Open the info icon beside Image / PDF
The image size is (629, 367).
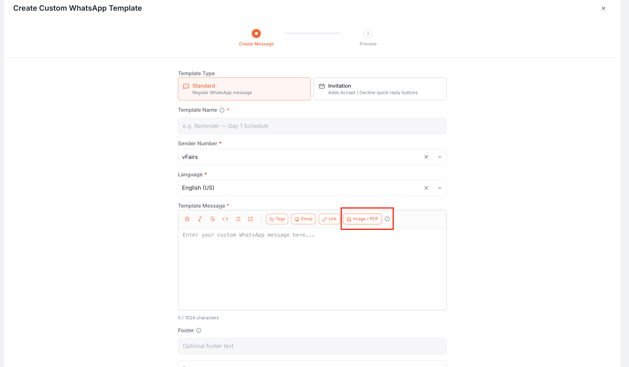click(387, 219)
